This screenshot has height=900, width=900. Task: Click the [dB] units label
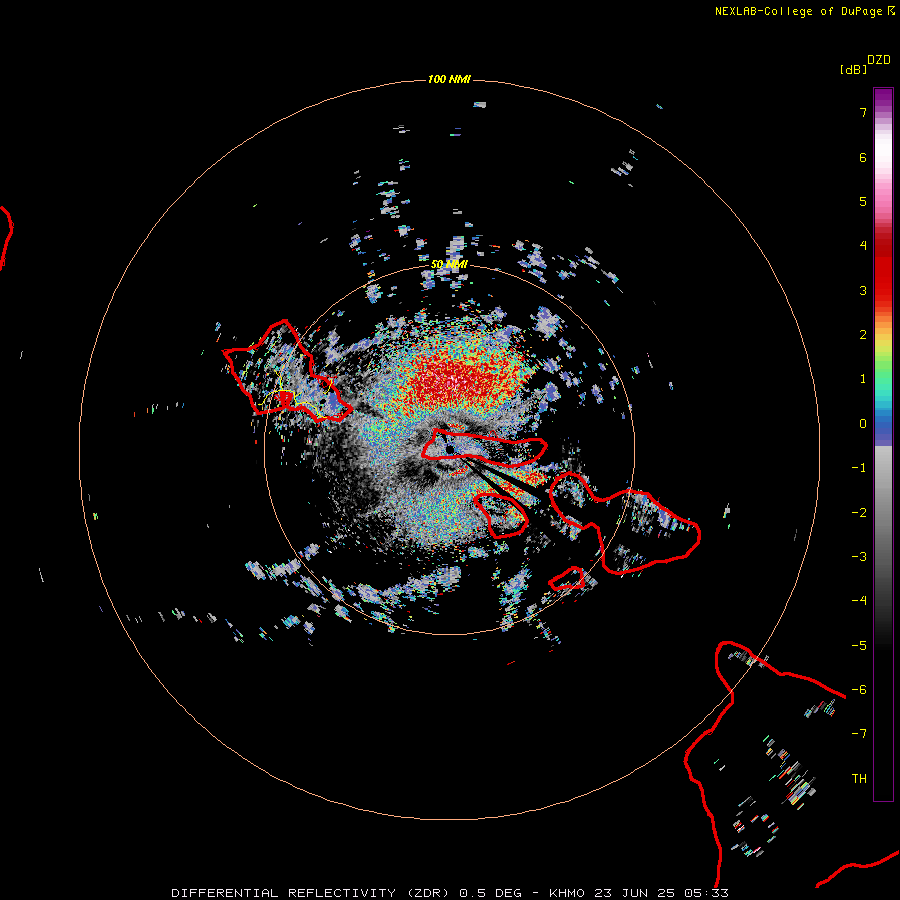853,69
